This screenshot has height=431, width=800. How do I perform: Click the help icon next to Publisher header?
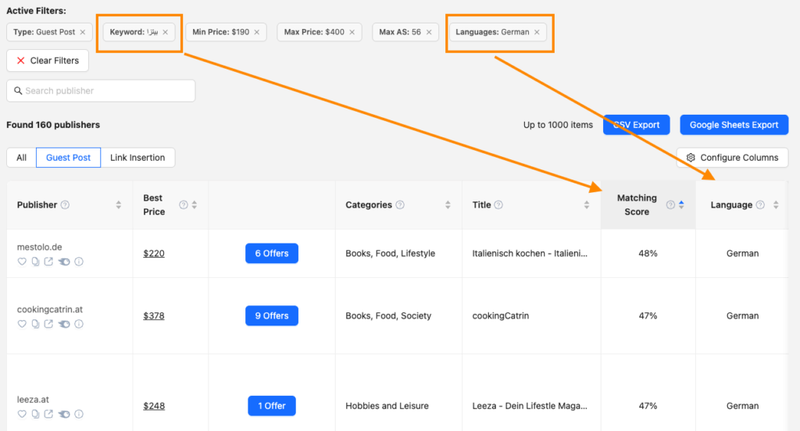(65, 206)
